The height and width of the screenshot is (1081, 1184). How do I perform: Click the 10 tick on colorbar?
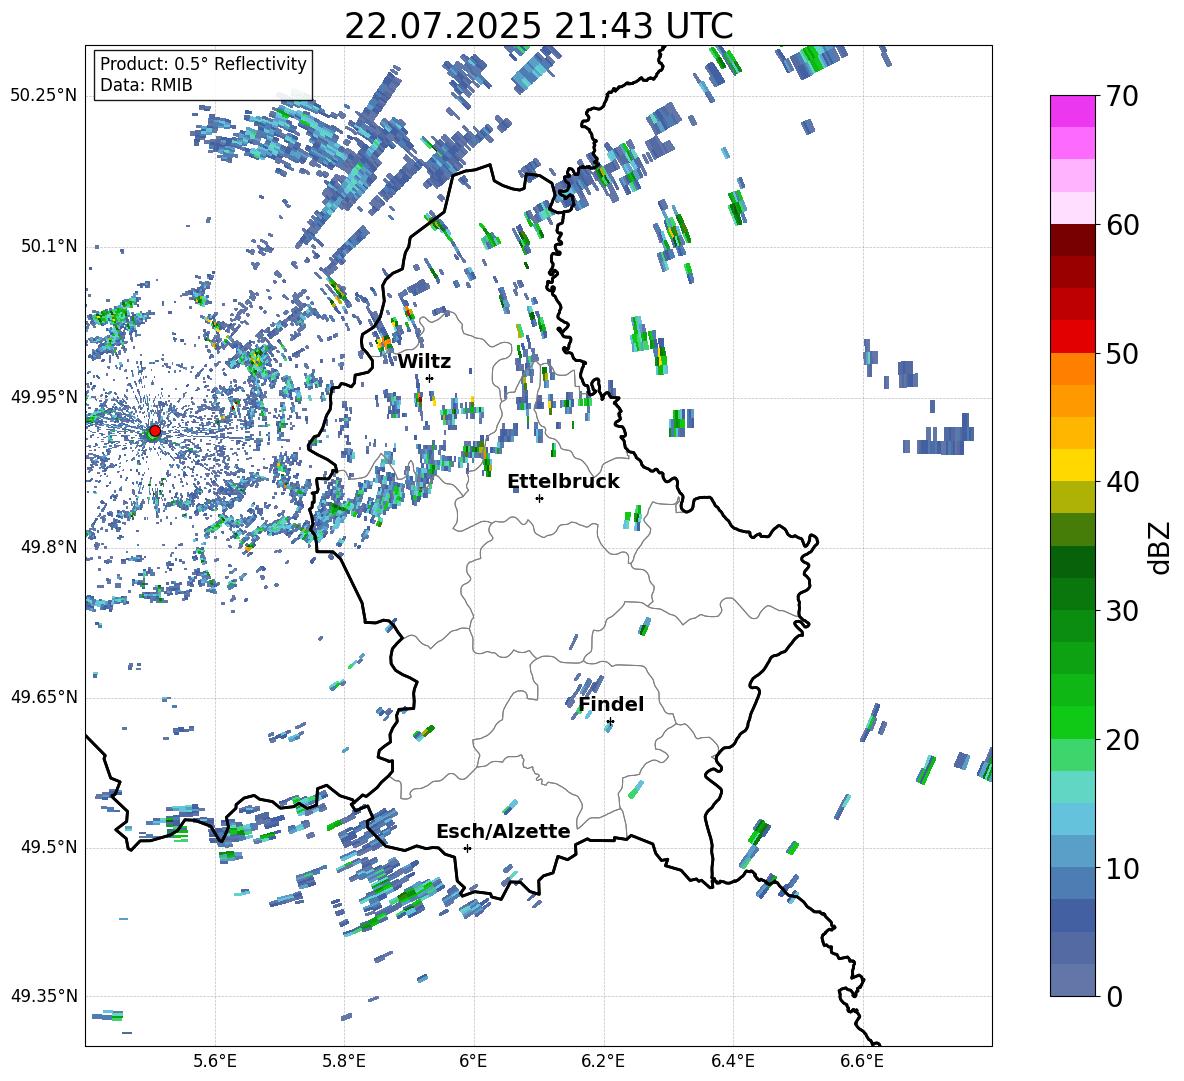[1122, 868]
